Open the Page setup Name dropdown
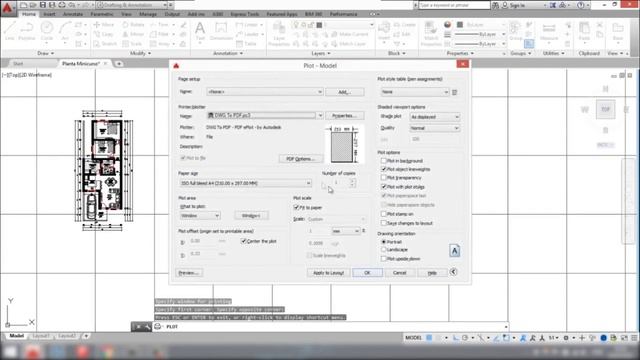This screenshot has height=360, width=640. (x=265, y=92)
